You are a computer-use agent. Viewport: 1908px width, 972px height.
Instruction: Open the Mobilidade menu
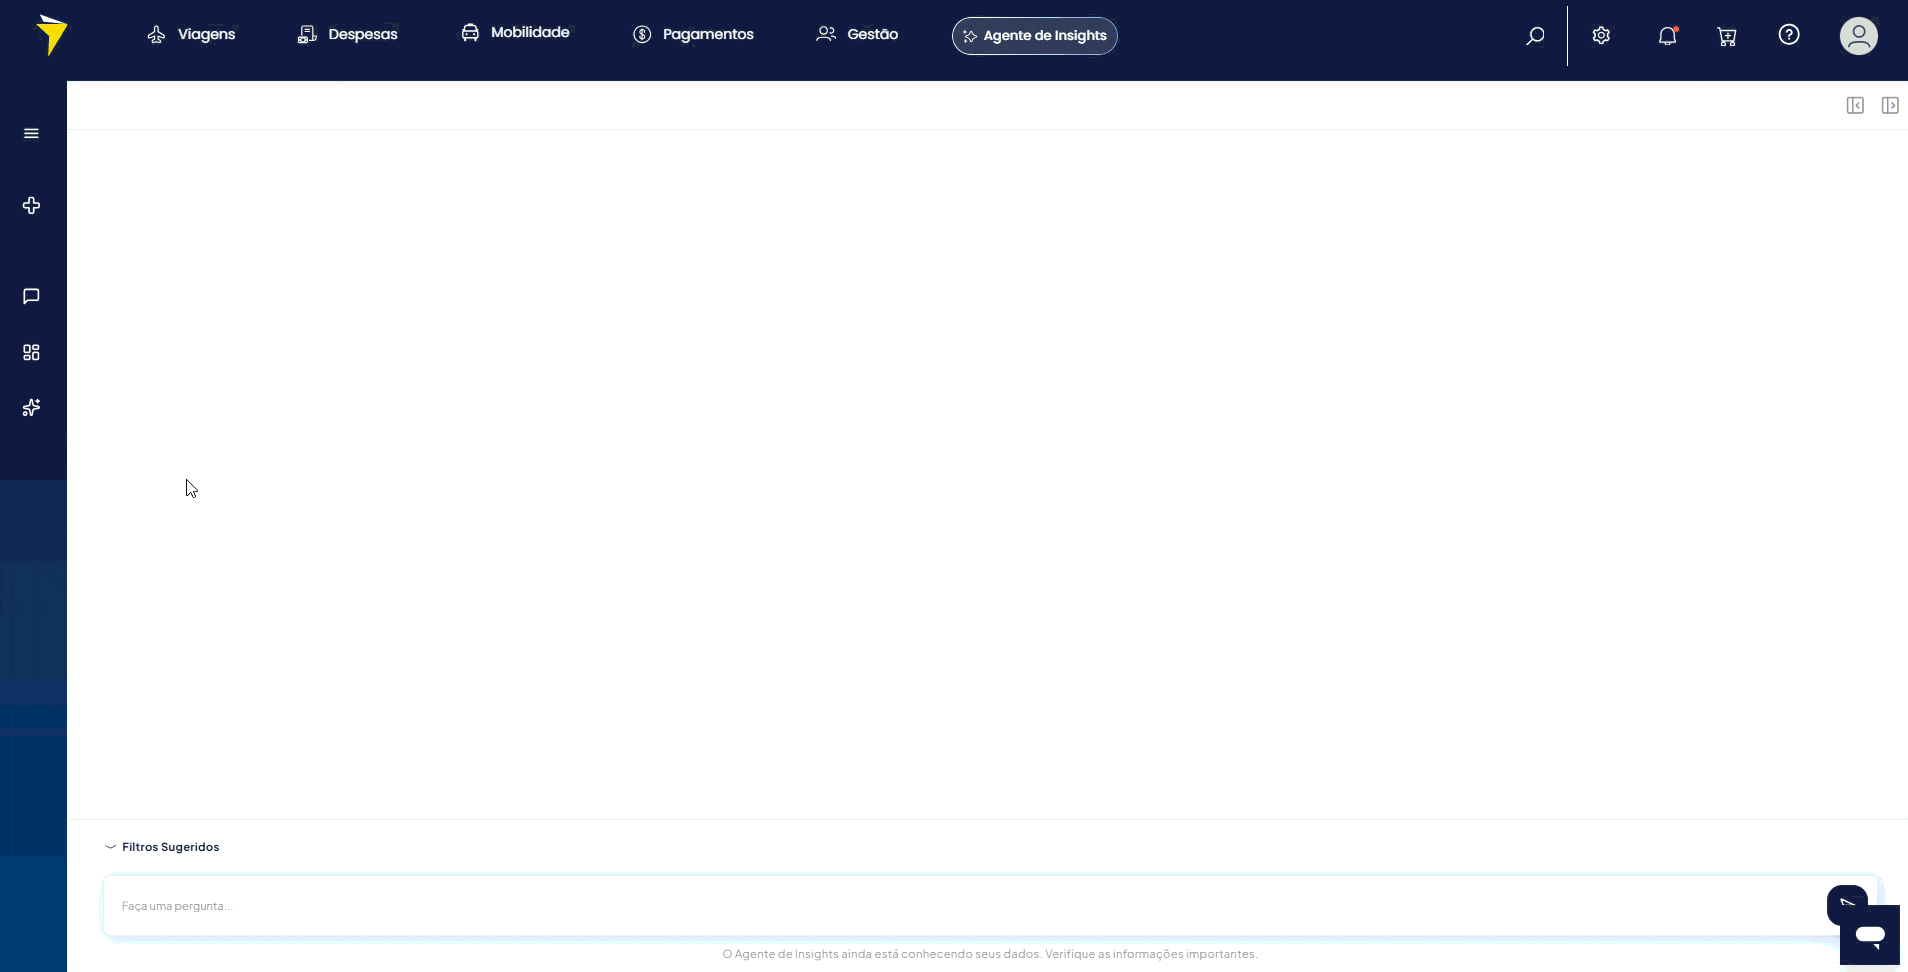515,32
